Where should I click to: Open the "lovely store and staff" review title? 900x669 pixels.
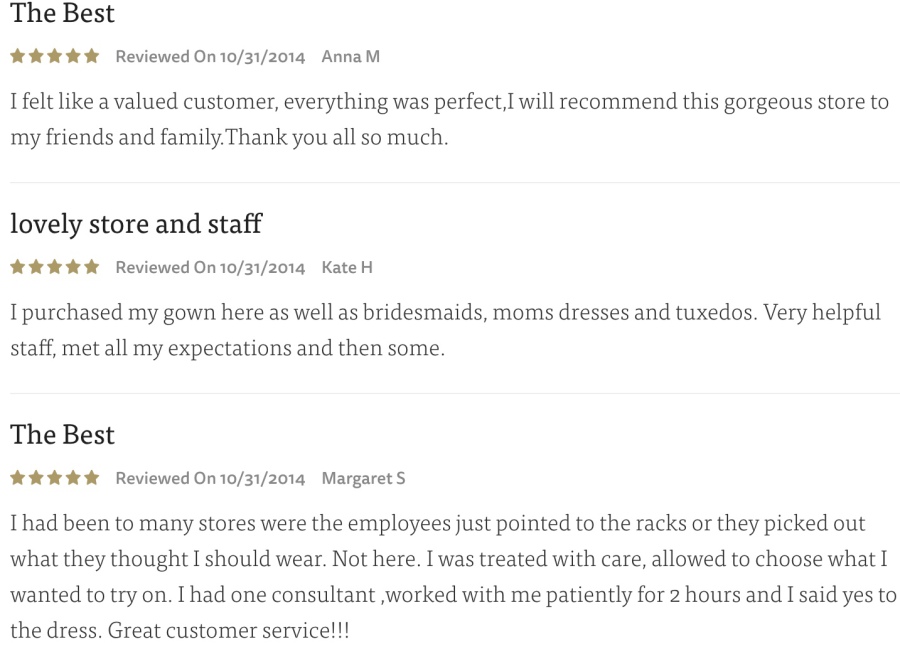pos(136,223)
